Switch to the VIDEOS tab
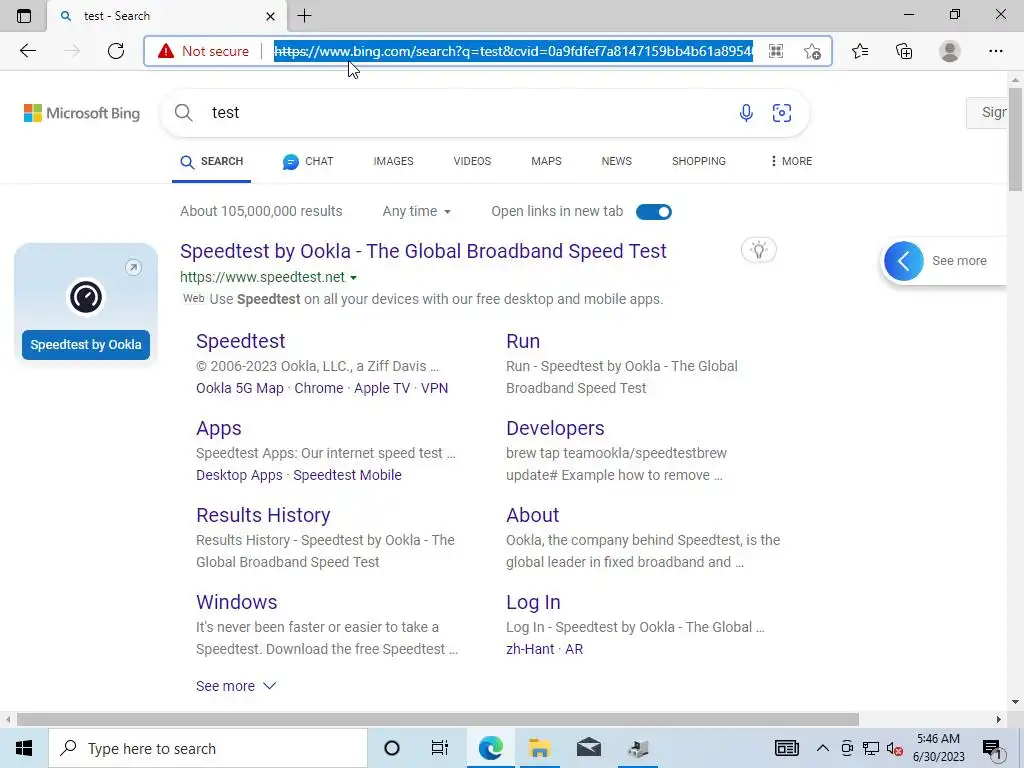1024x768 pixels. (472, 161)
